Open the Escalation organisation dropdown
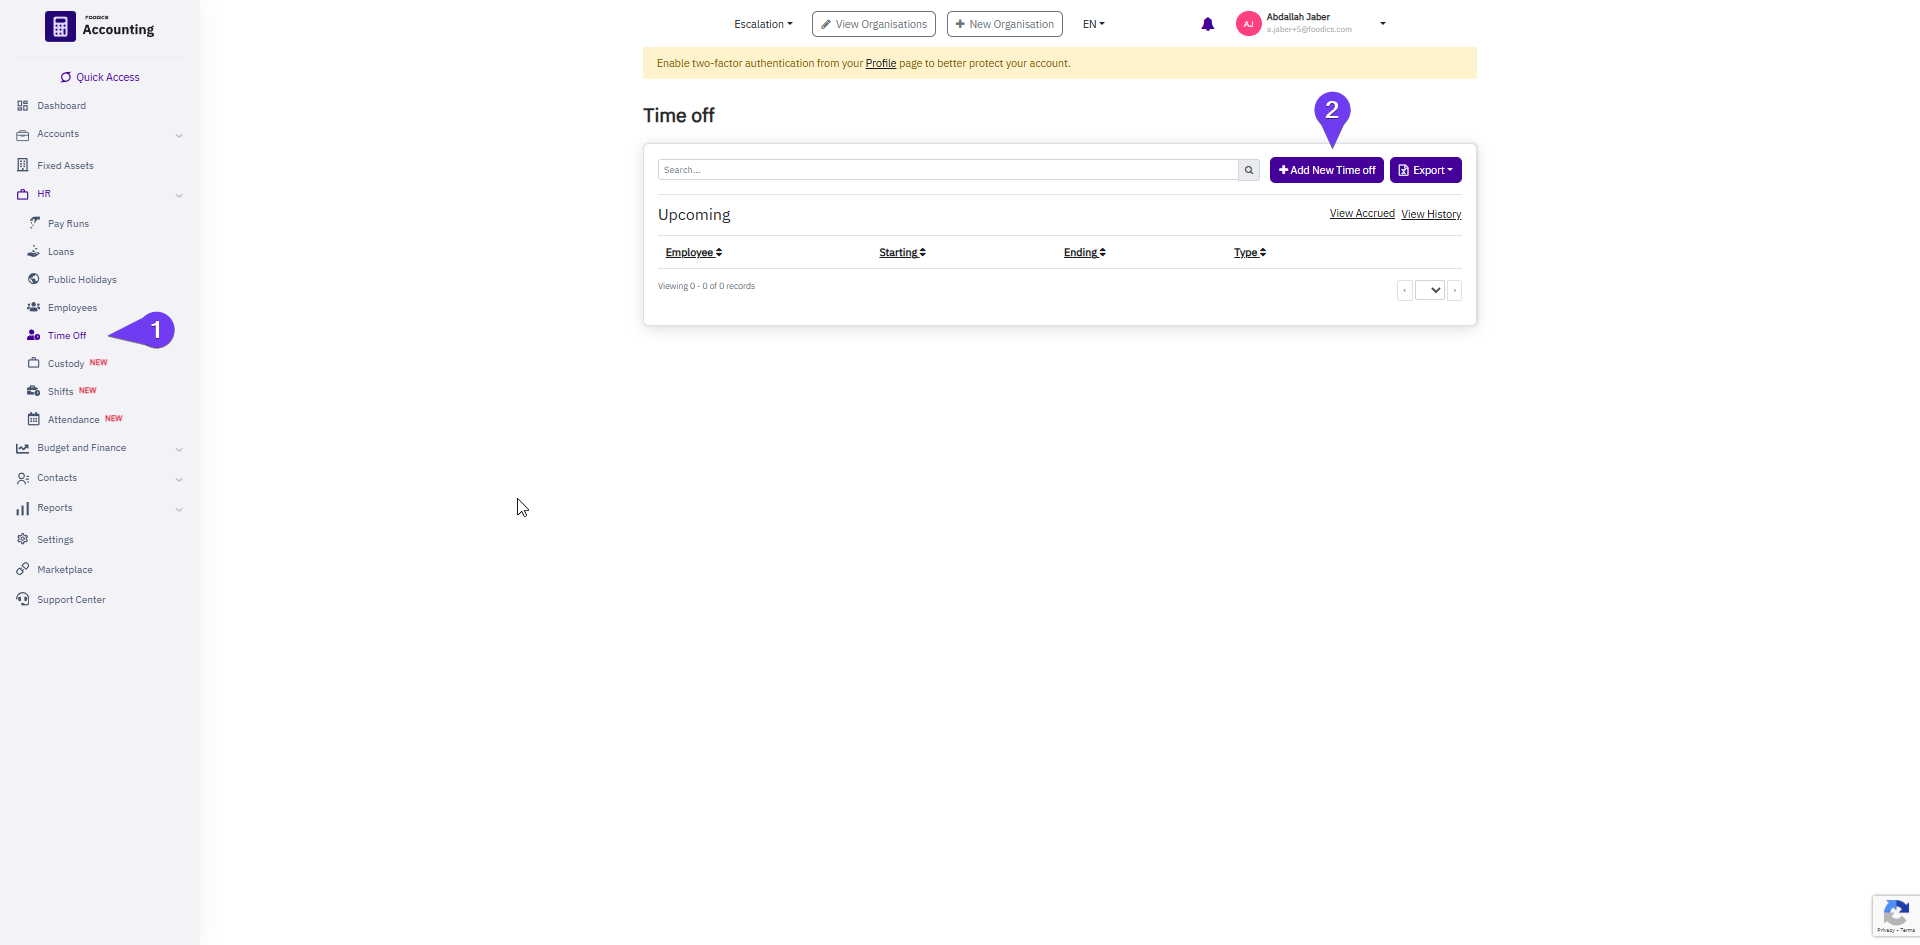The height and width of the screenshot is (945, 1920). [763, 24]
